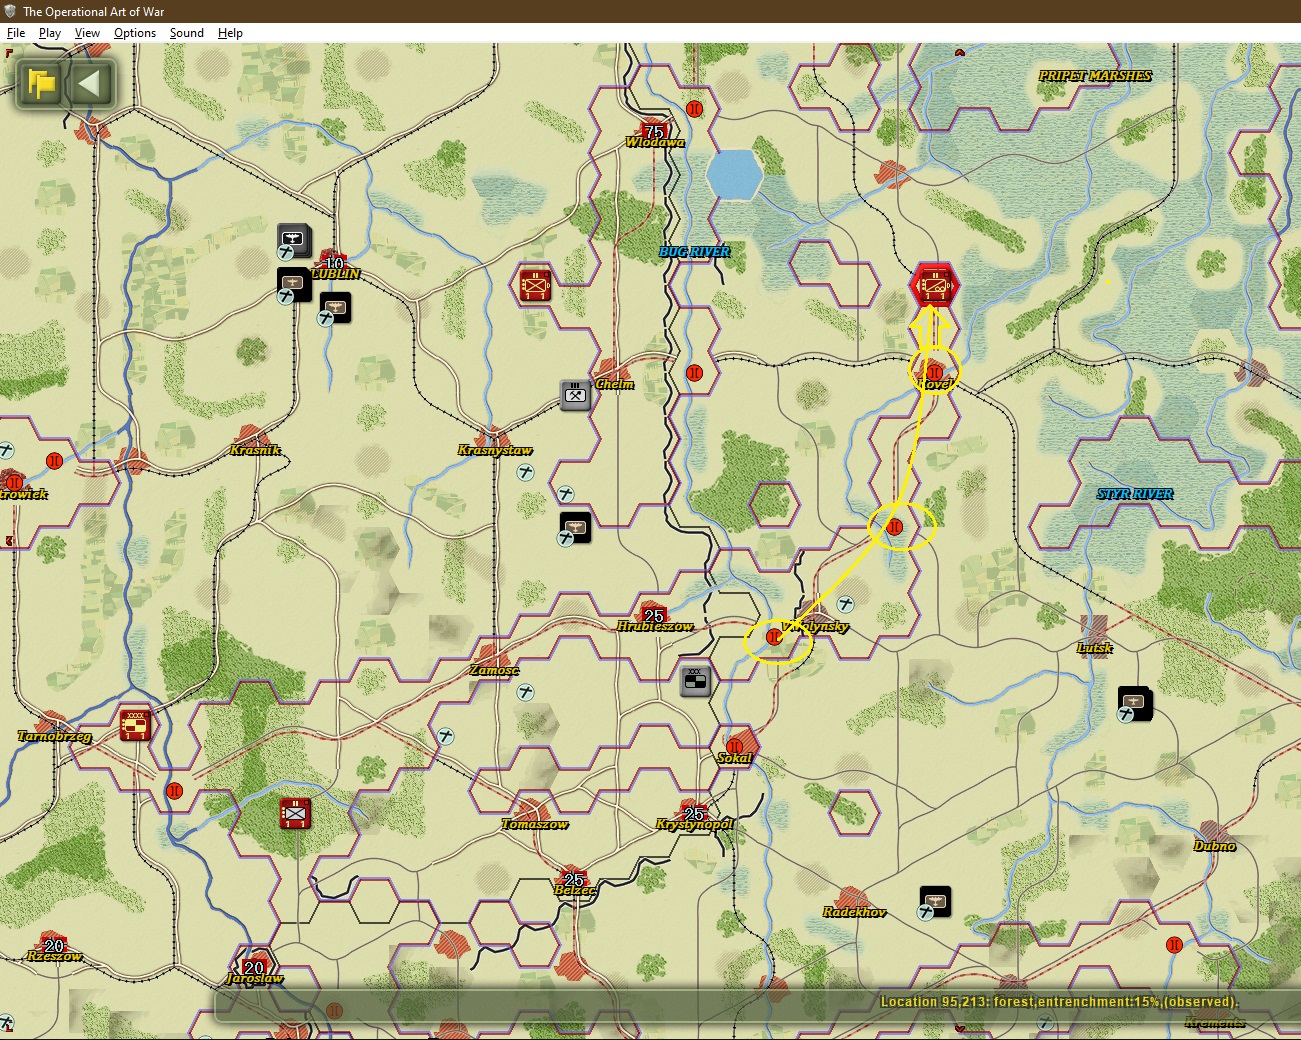The image size is (1301, 1040).
Task: Select the red infantry unit east of Lublin
Action: click(x=535, y=284)
